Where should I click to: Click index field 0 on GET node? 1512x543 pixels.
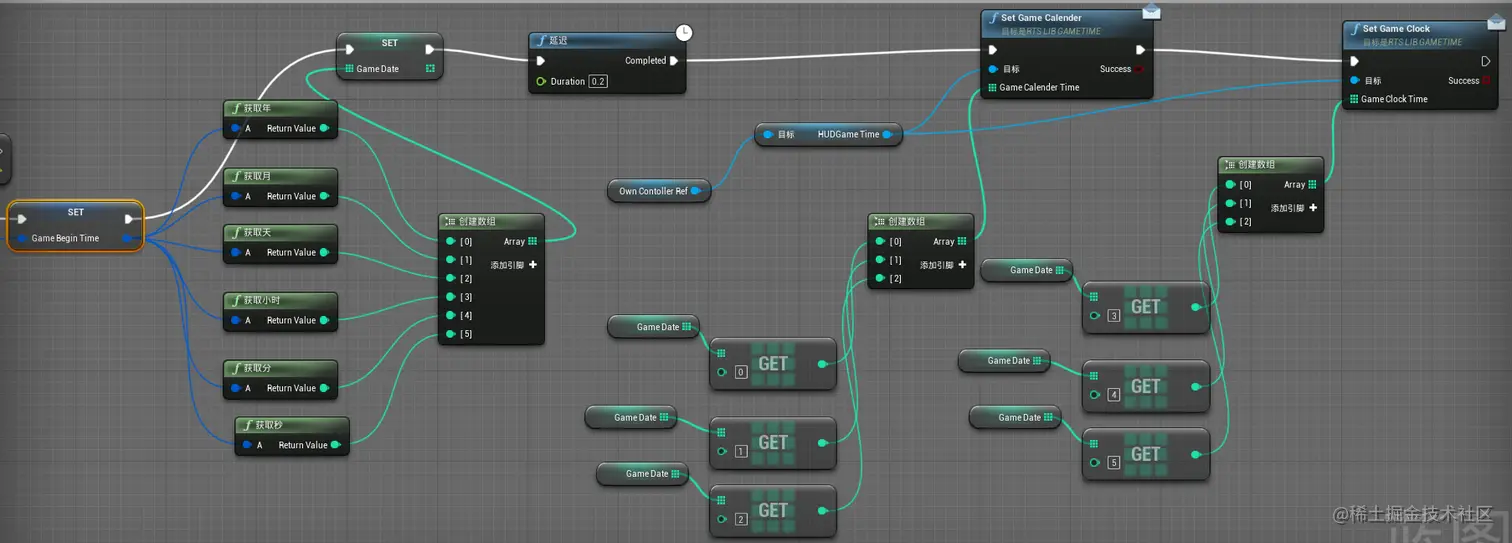coord(741,372)
